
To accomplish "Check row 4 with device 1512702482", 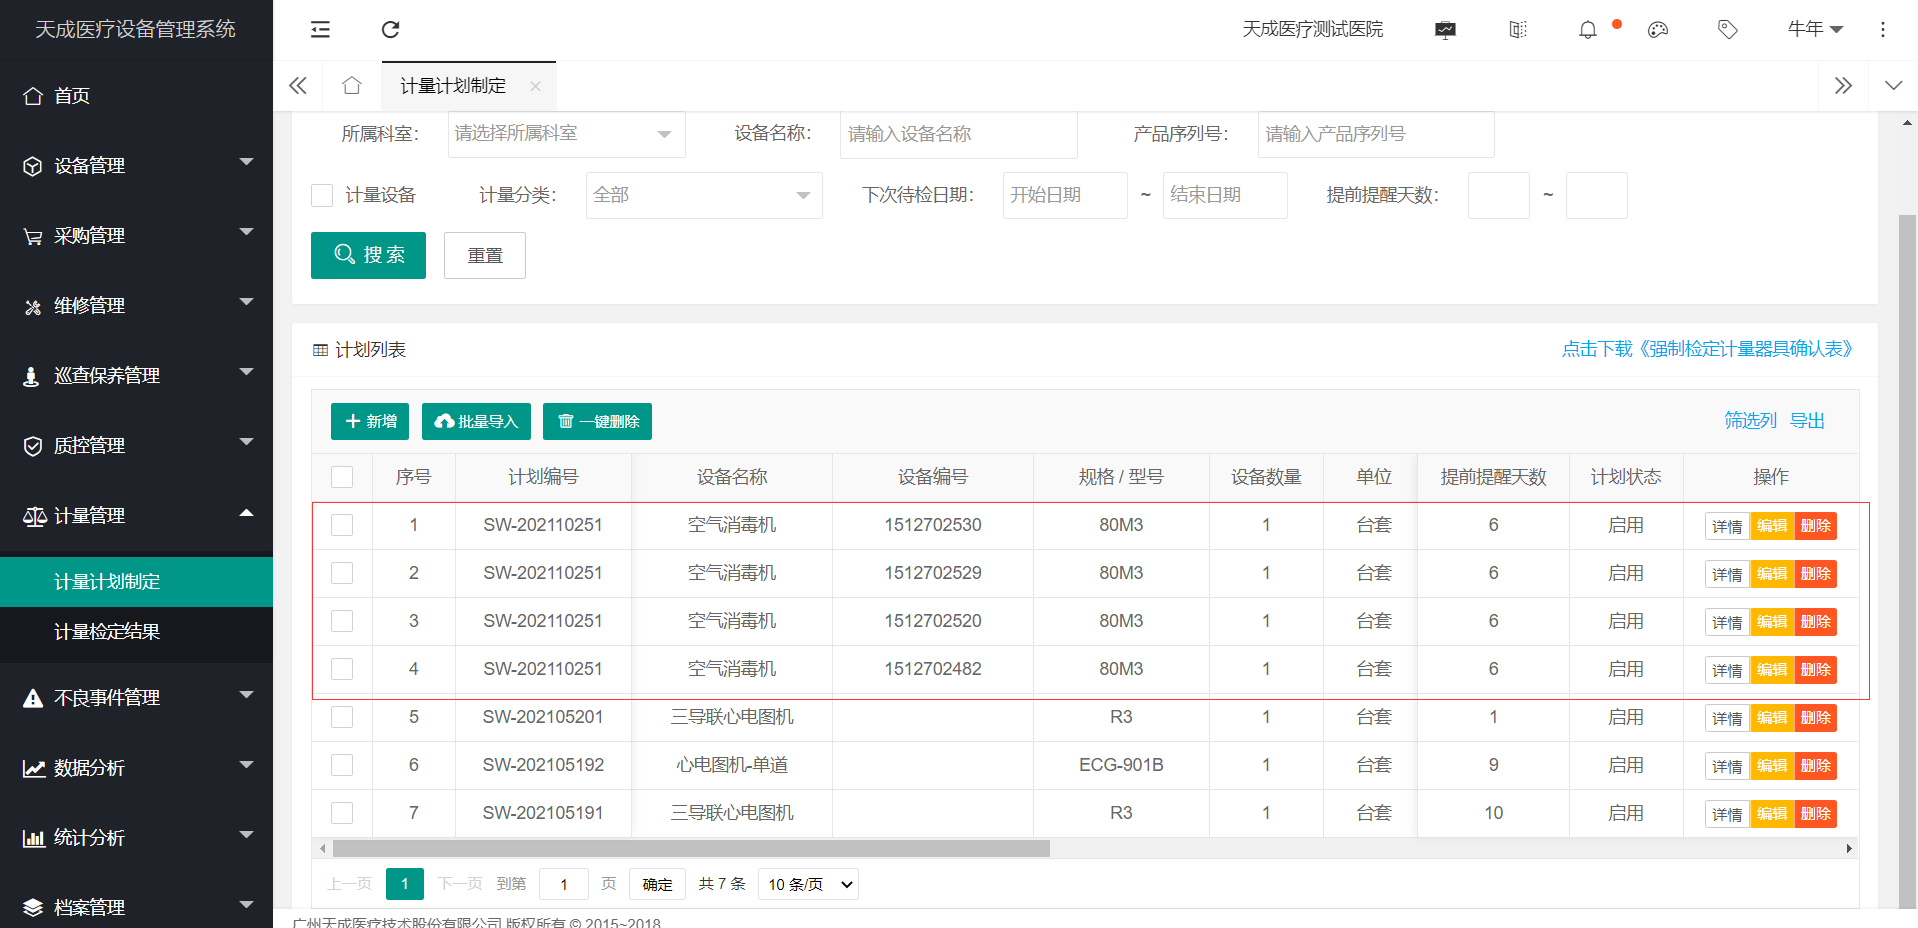I will 342,669.
